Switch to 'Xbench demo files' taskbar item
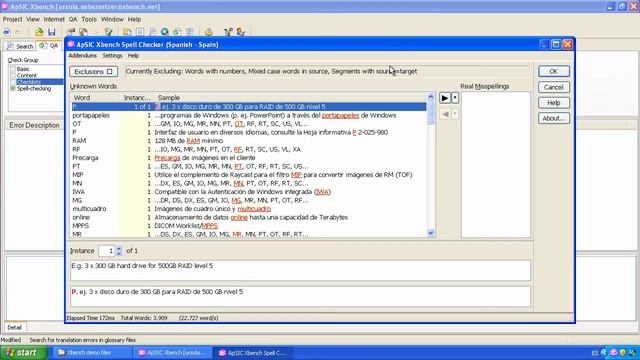Viewport: 640px width, 360px height. (x=91, y=353)
